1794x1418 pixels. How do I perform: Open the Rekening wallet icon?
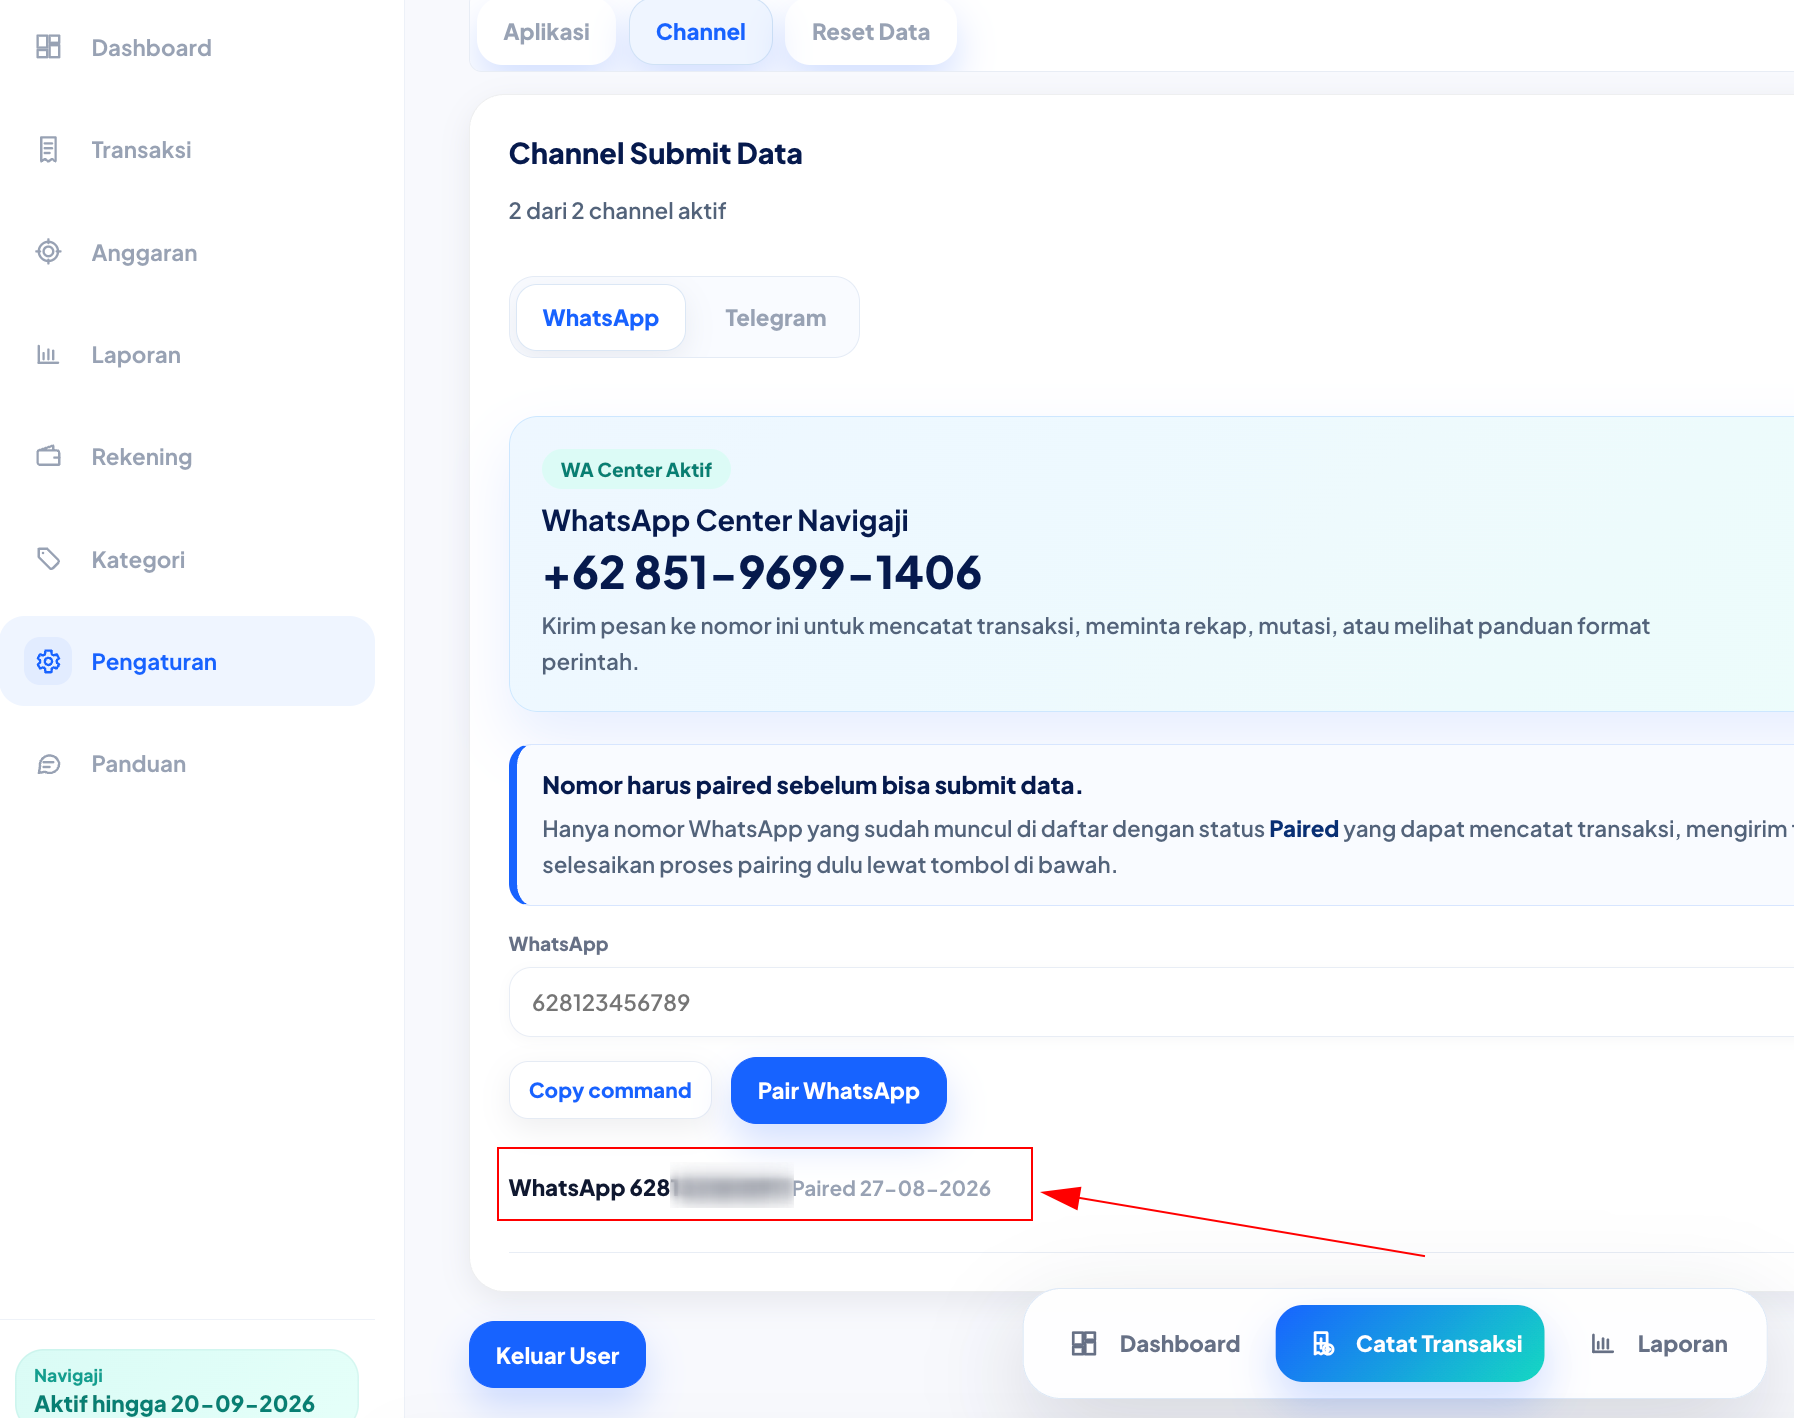pos(48,456)
